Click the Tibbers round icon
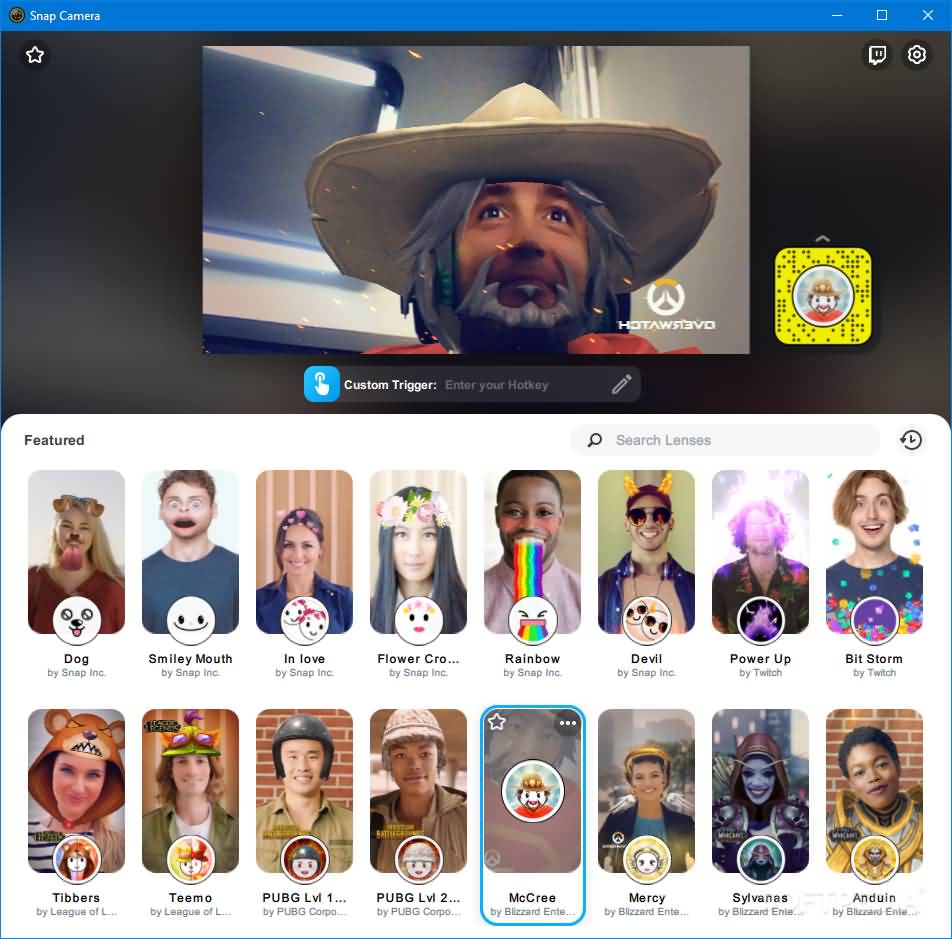 [x=76, y=859]
